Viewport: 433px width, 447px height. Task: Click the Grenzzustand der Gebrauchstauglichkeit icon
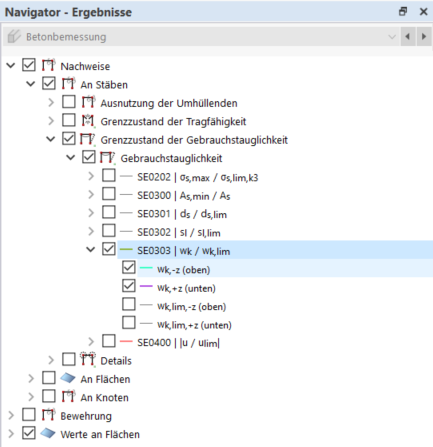click(x=88, y=139)
